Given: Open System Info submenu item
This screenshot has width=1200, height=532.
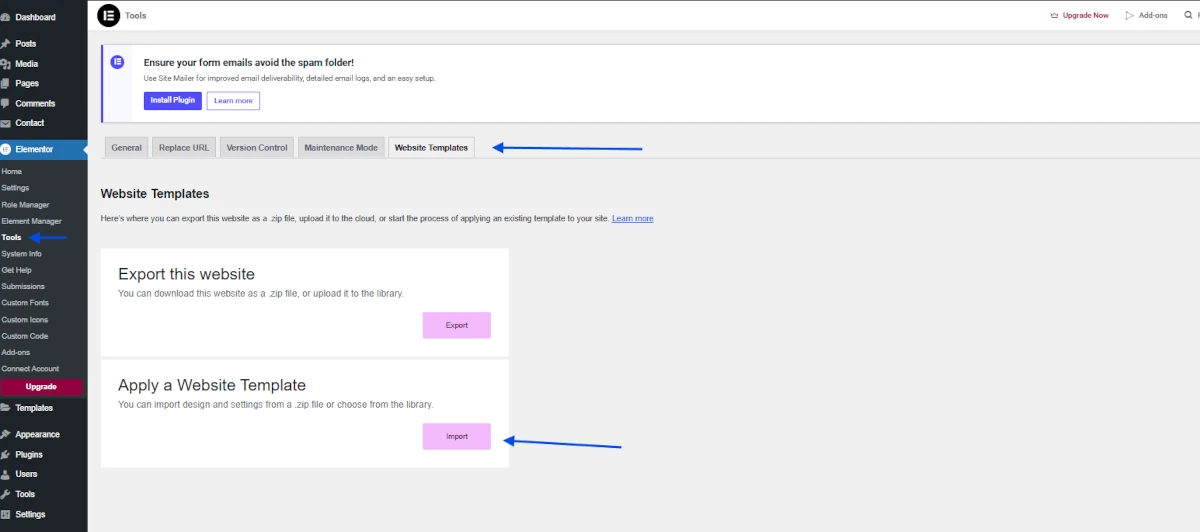Looking at the screenshot, I should coord(22,254).
